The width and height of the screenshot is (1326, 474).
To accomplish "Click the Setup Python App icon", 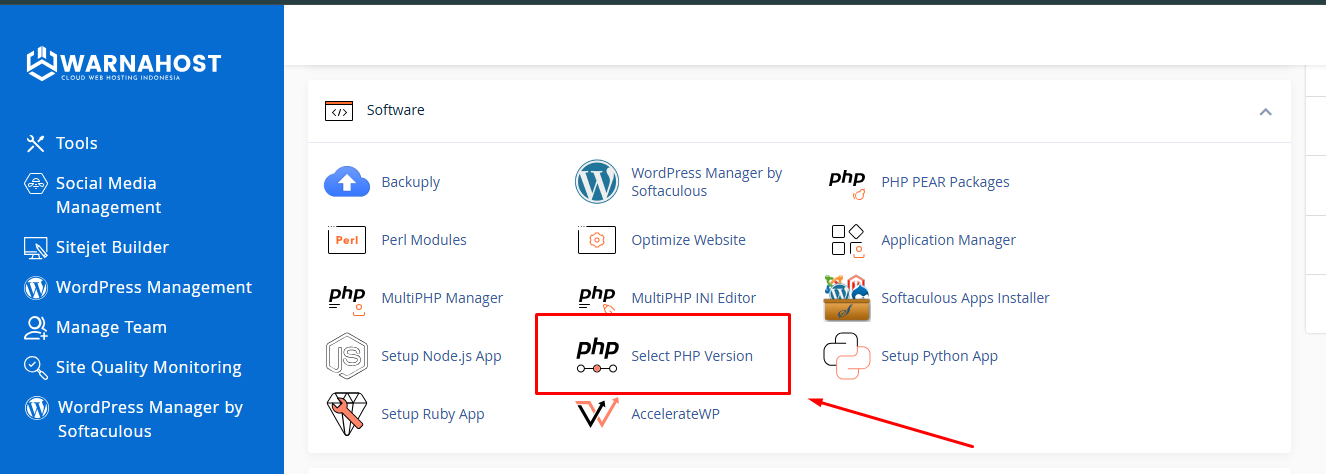I will (x=847, y=356).
